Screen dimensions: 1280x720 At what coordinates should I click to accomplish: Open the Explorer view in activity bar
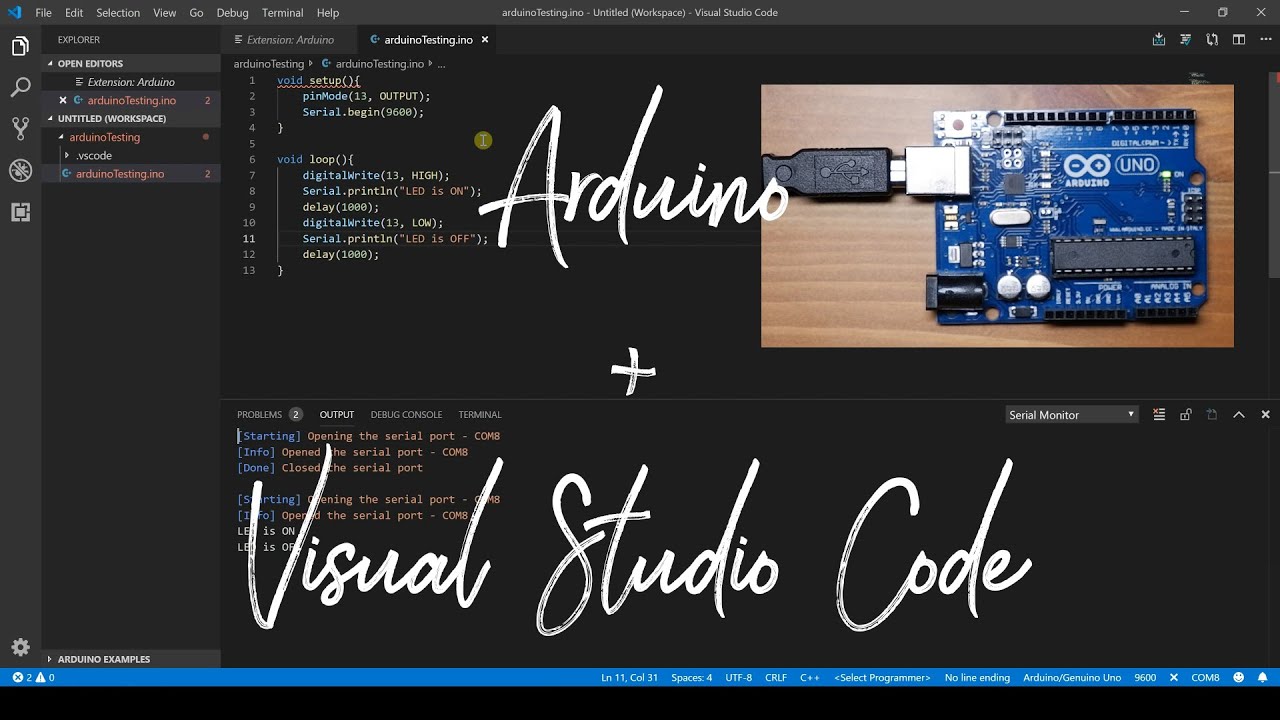coord(20,46)
